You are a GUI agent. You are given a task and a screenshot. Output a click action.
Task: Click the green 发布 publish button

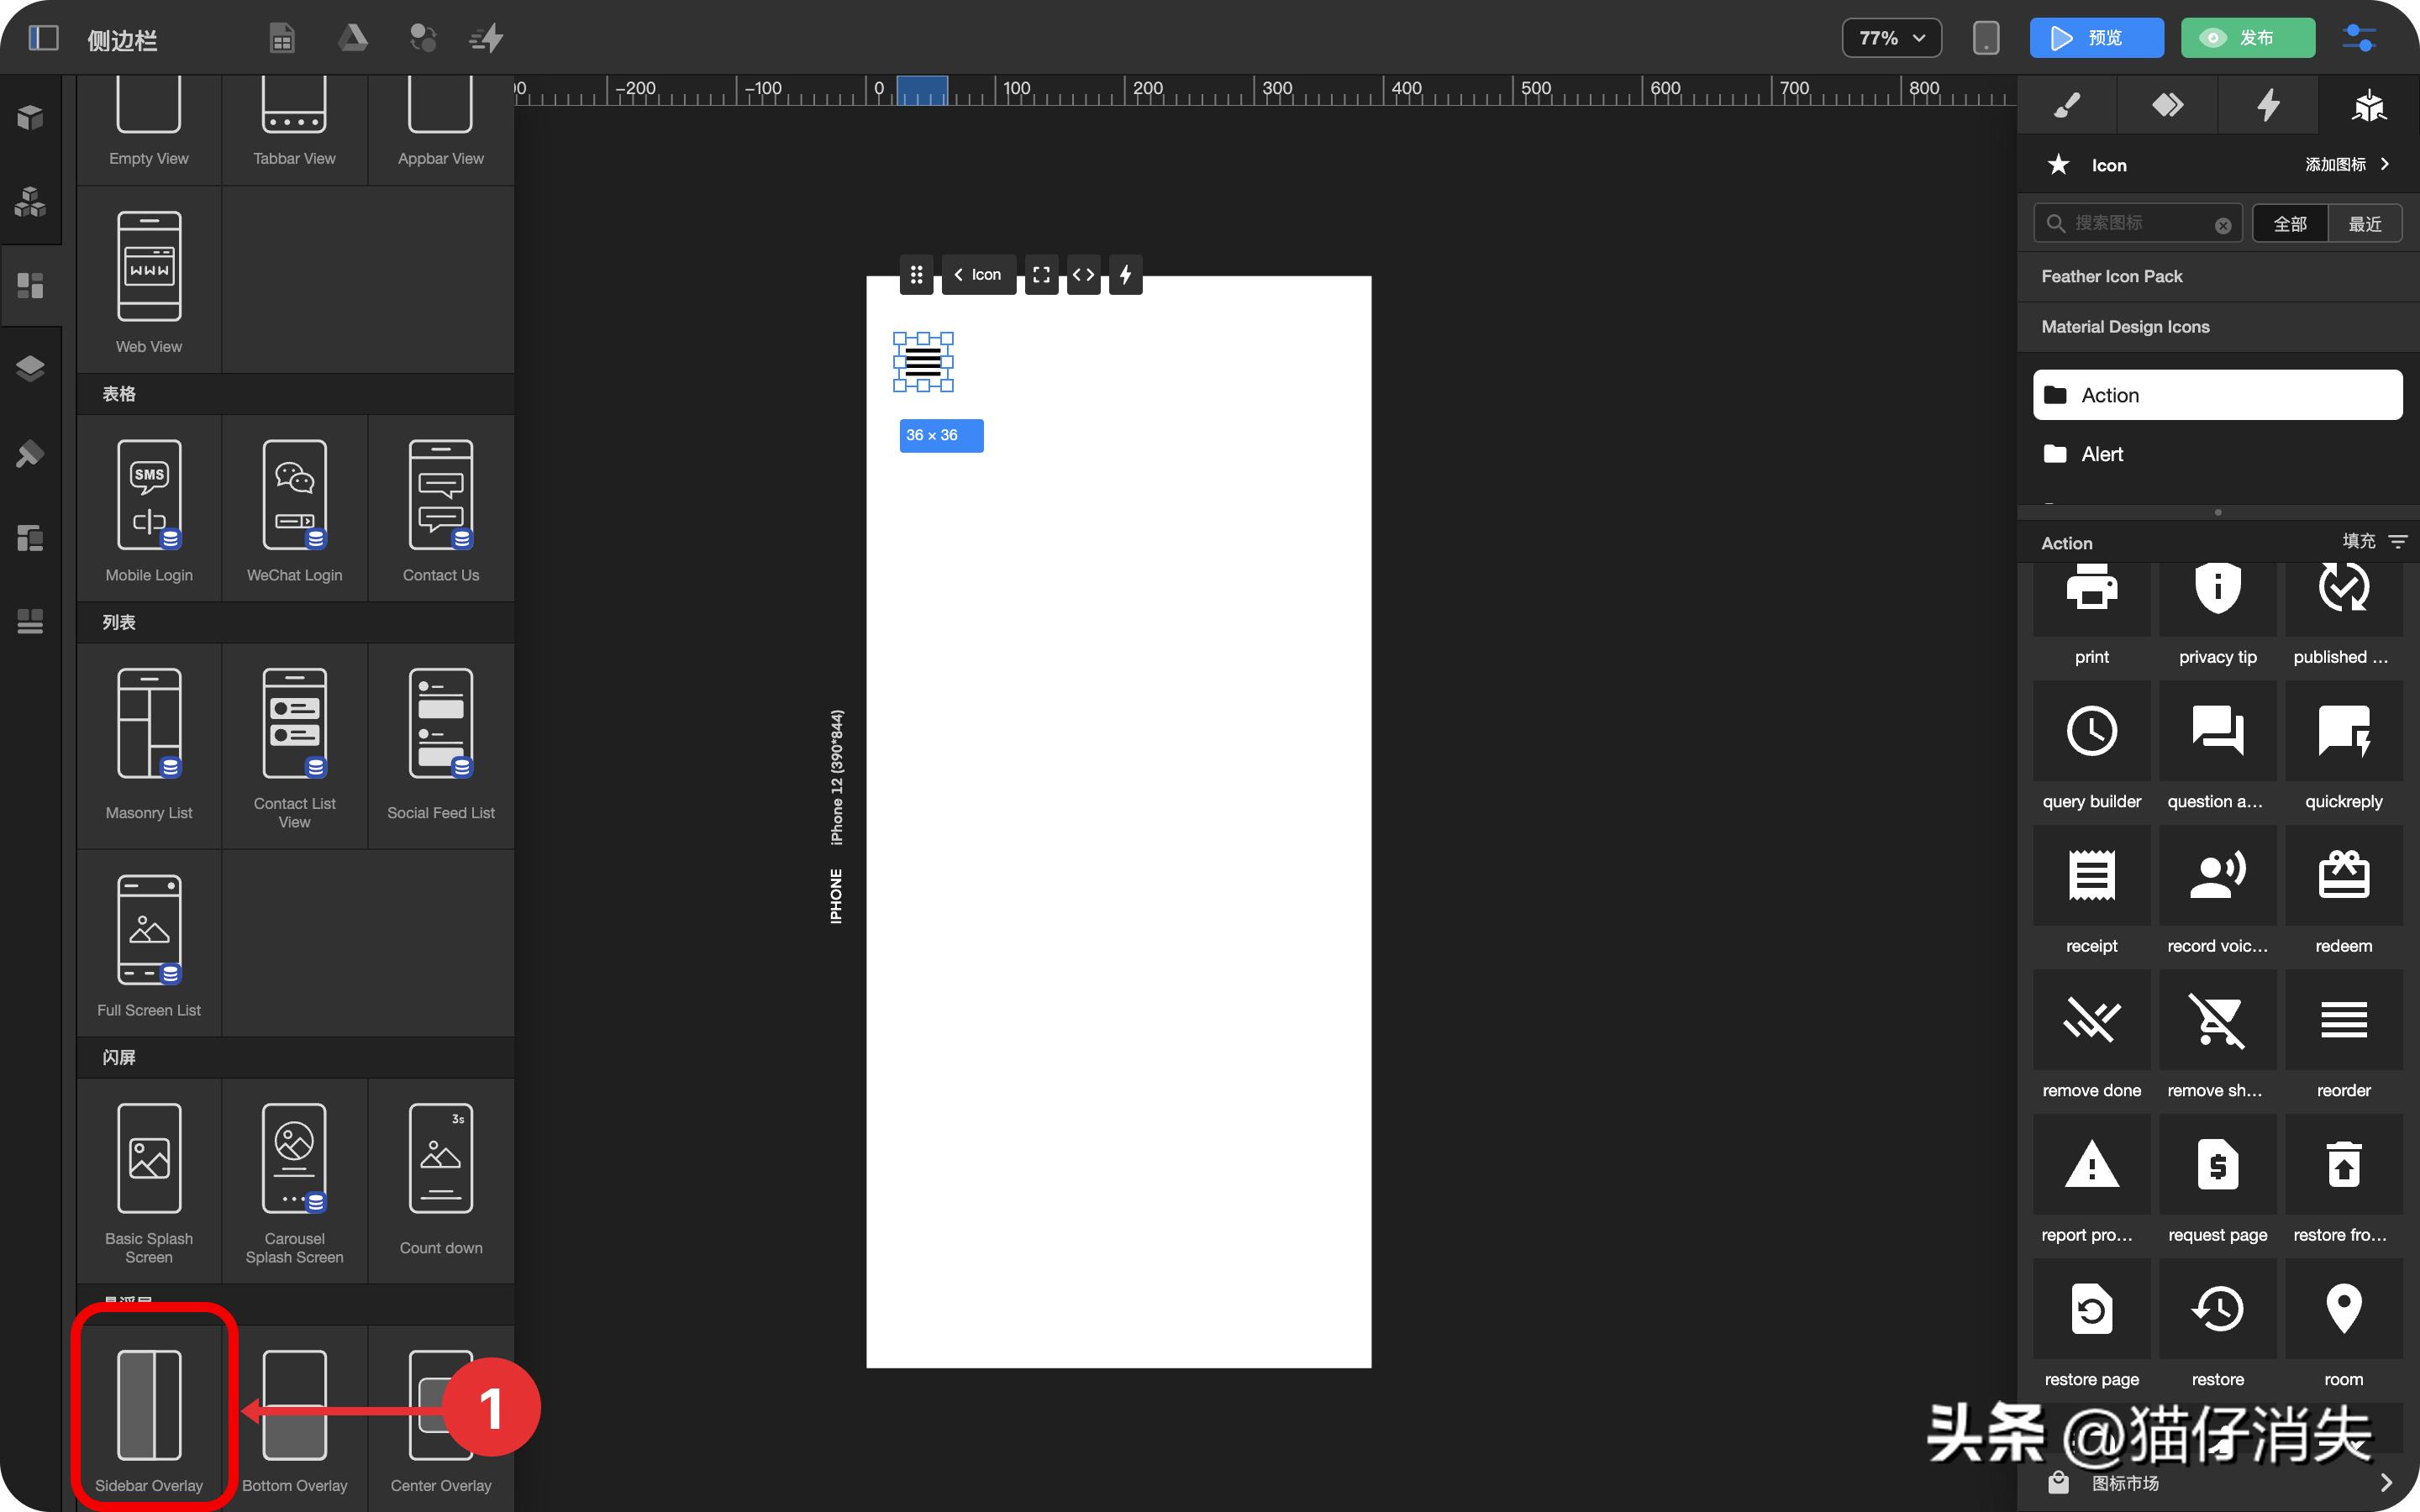pyautogui.click(x=2247, y=38)
